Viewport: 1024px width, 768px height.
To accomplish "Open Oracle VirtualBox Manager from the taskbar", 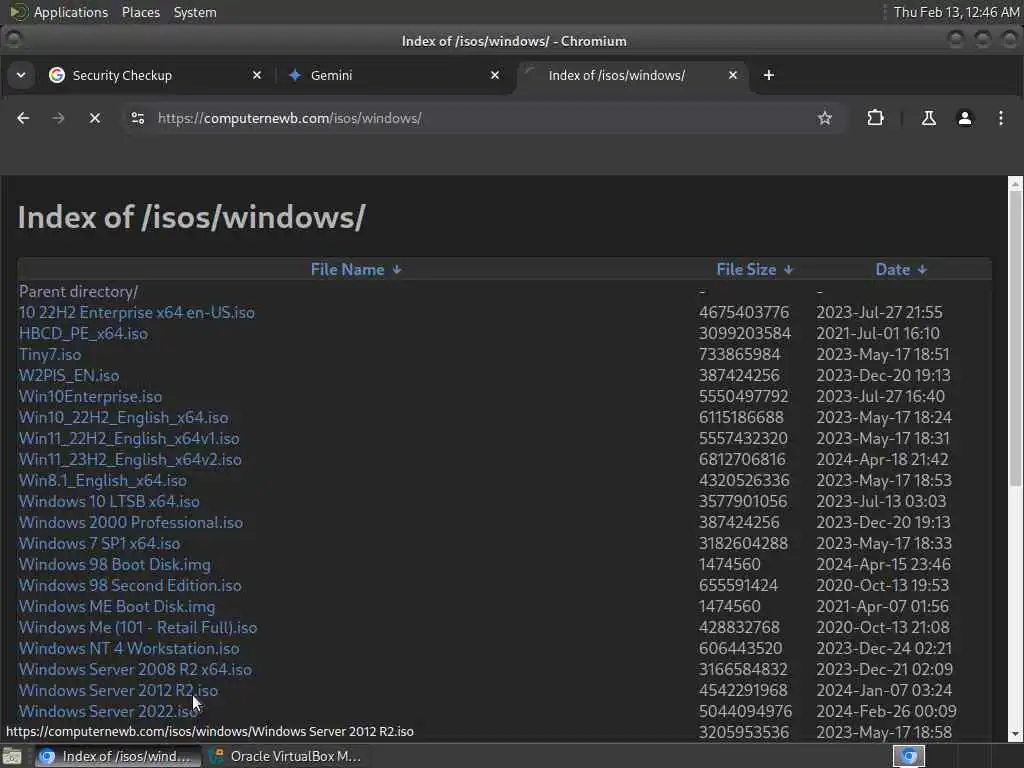I will pyautogui.click(x=285, y=756).
